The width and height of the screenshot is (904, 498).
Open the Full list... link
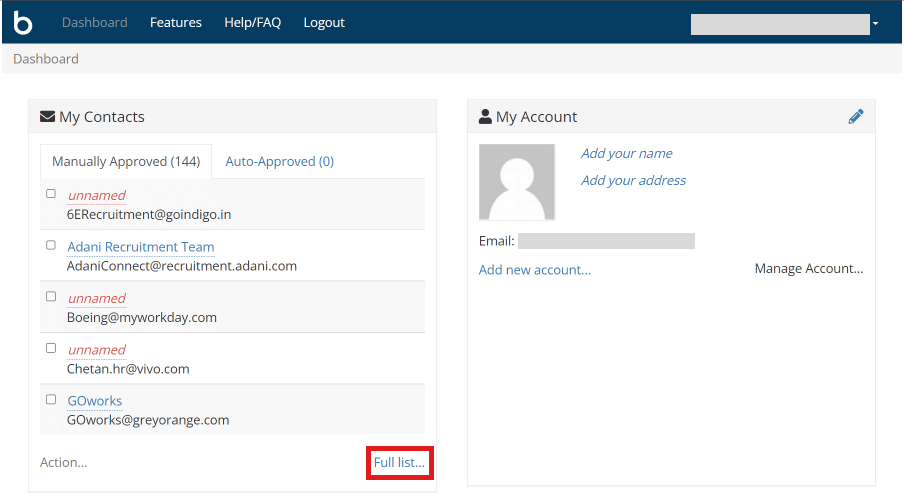click(x=399, y=462)
